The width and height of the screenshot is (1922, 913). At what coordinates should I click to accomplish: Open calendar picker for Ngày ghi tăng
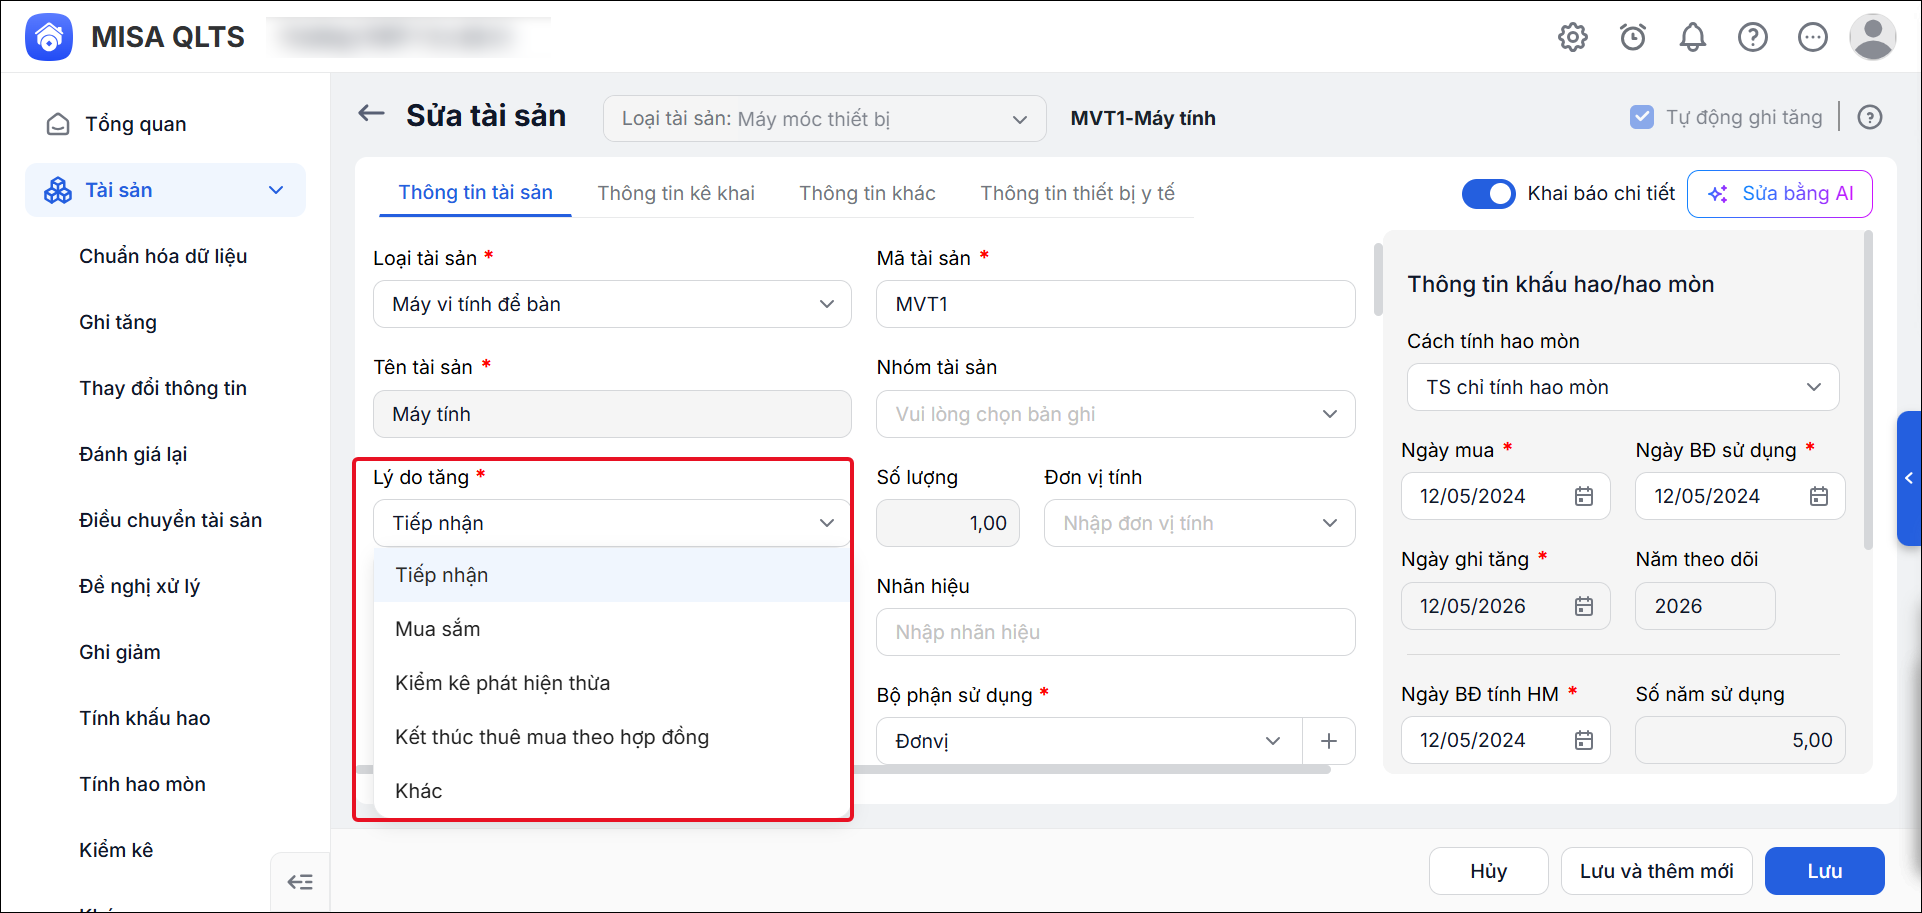tap(1584, 606)
